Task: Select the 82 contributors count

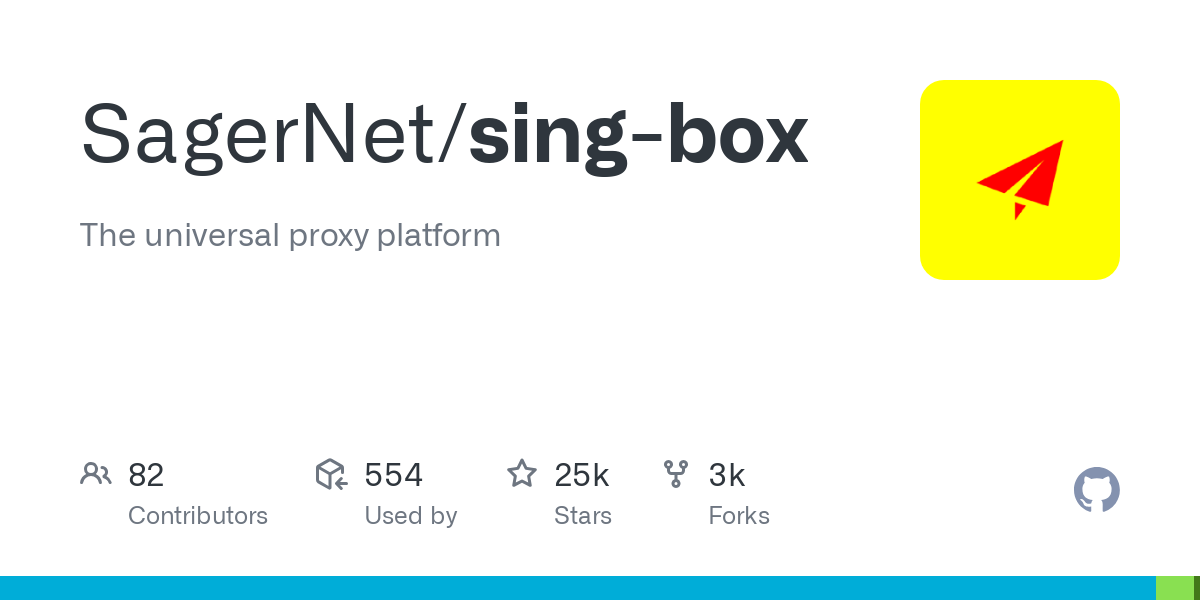Action: (x=146, y=475)
